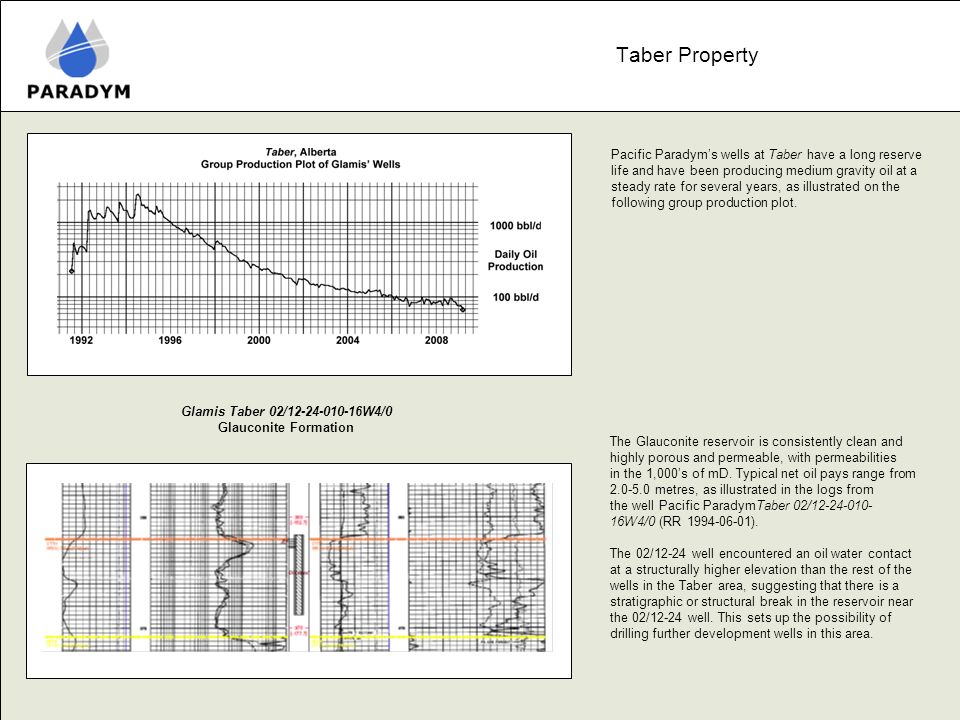Click the last data point marker on production curve

click(x=463, y=310)
